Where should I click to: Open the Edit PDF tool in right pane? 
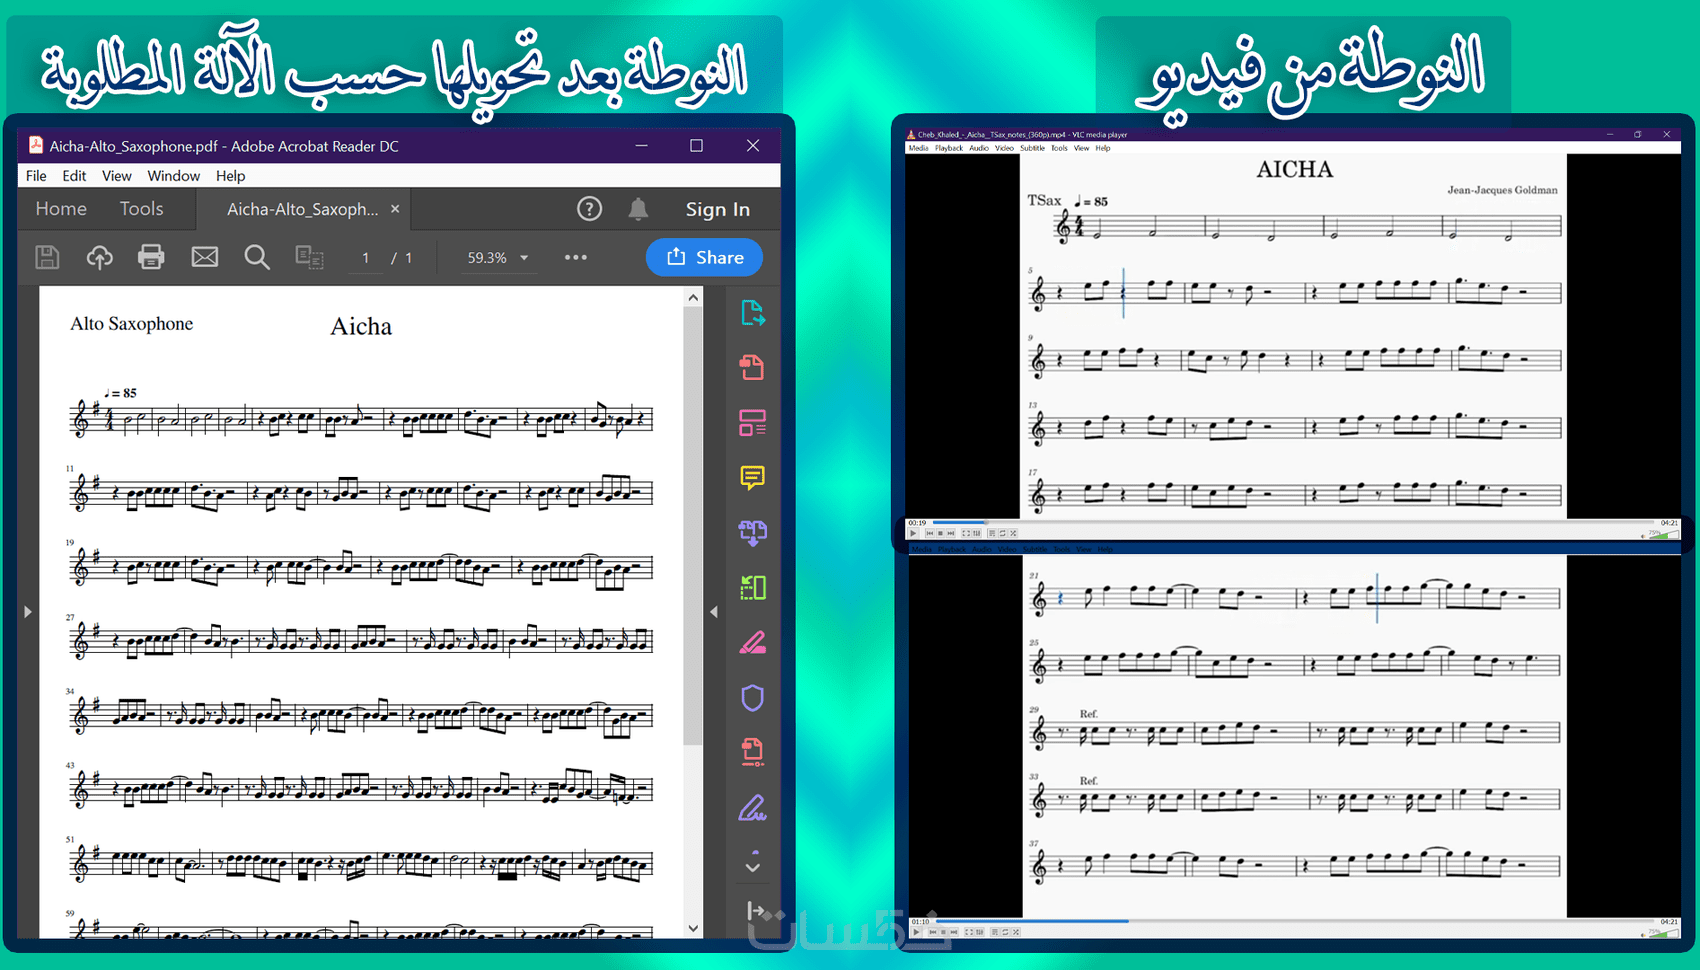tap(752, 422)
